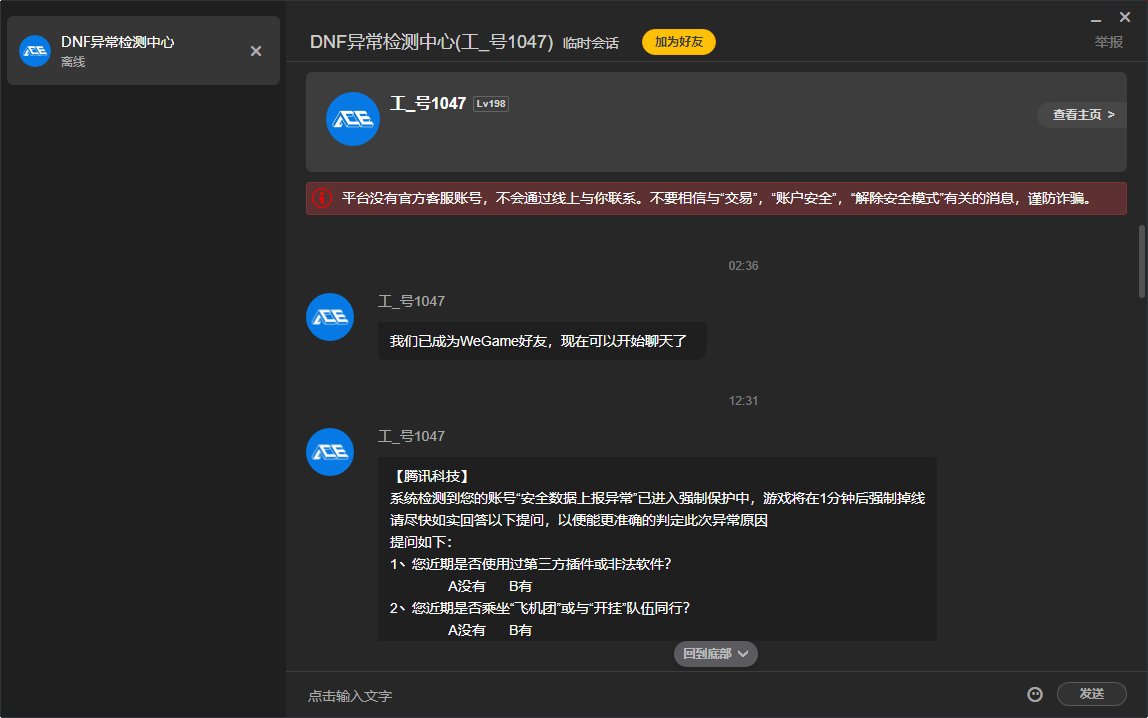Select DNF异常检测中心 chat in sidebar list
Image resolution: width=1148 pixels, height=718 pixels.
tap(144, 51)
